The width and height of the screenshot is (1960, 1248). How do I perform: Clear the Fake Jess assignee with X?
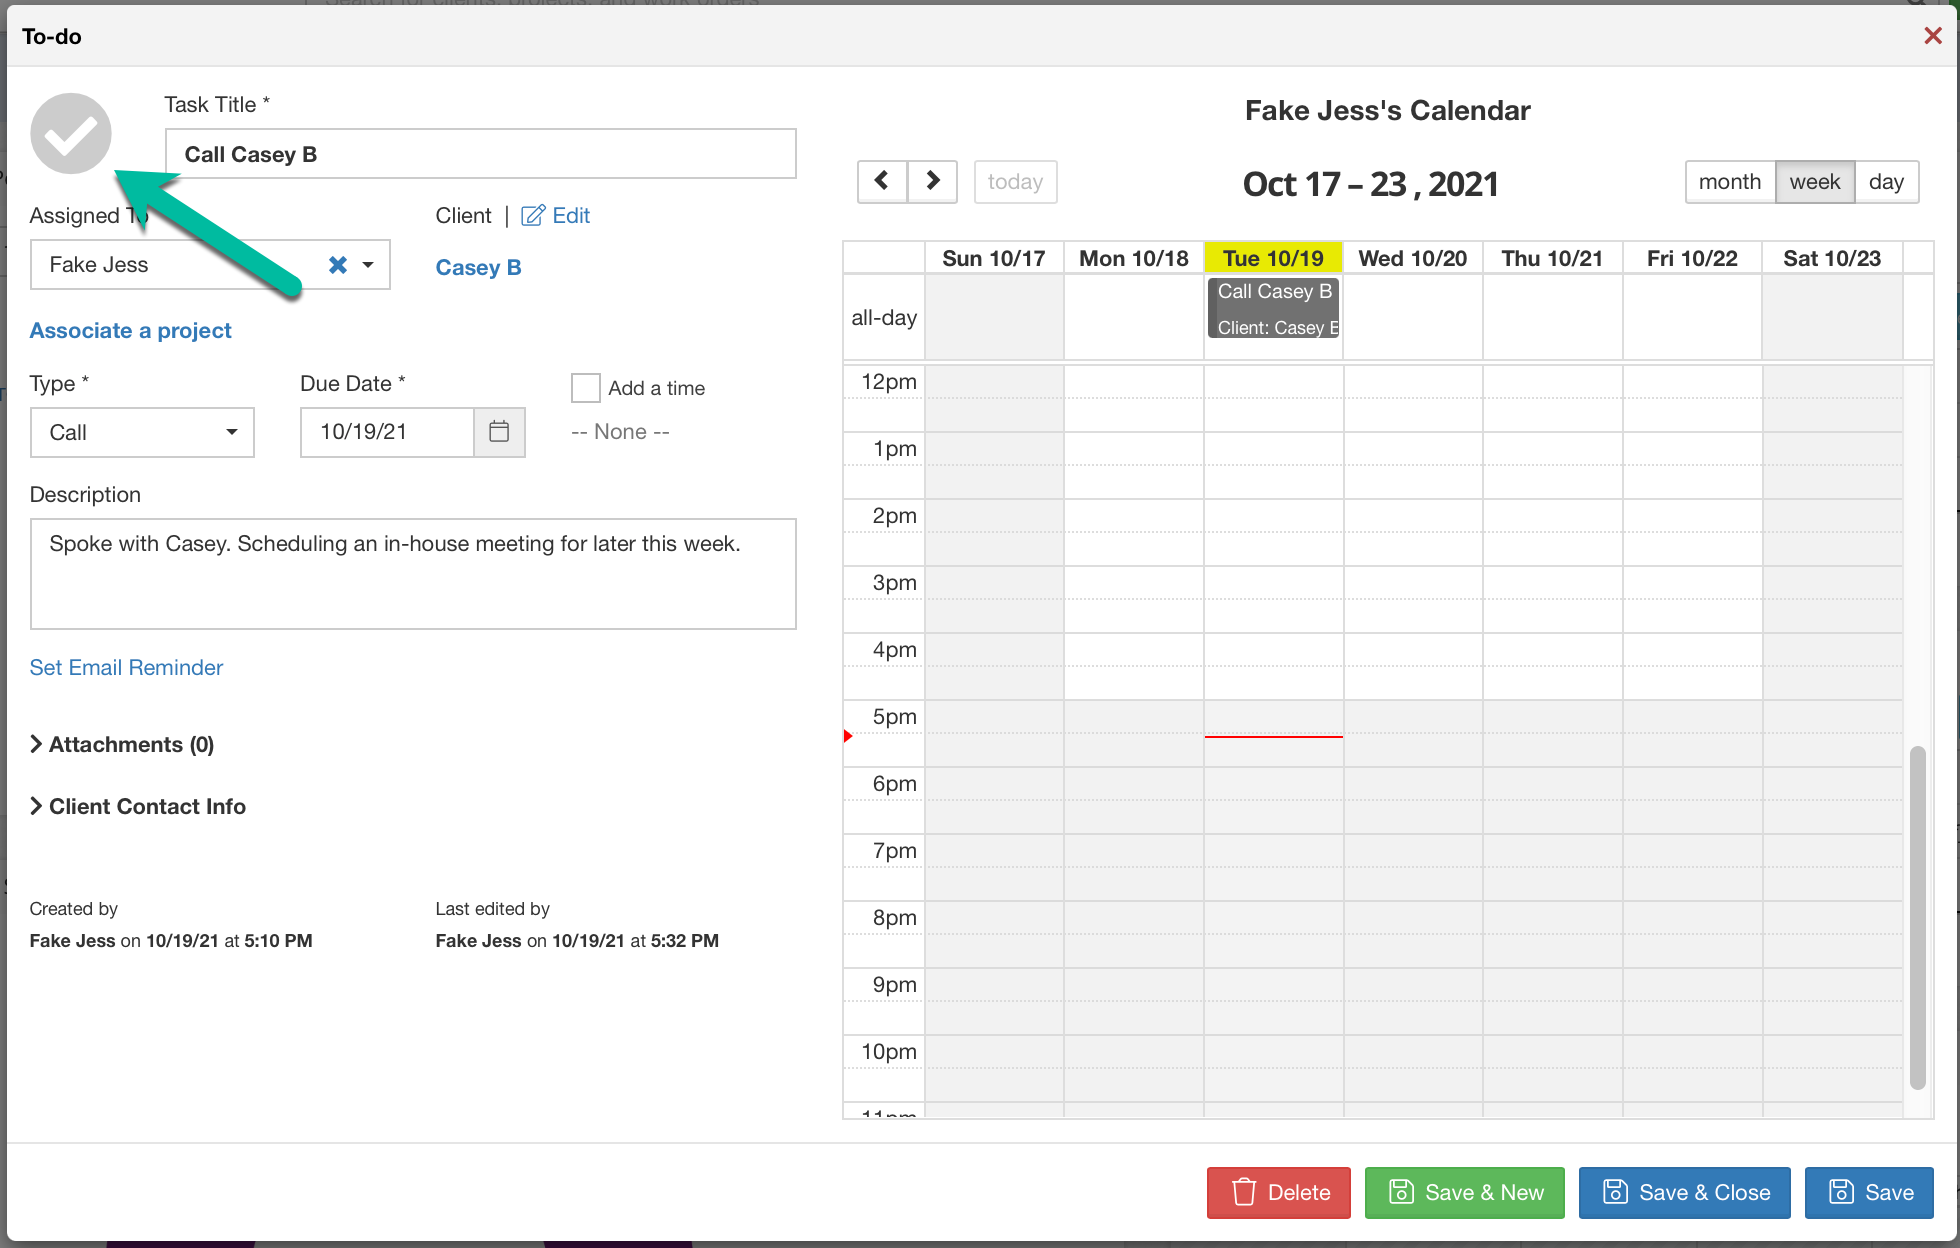tap(338, 265)
